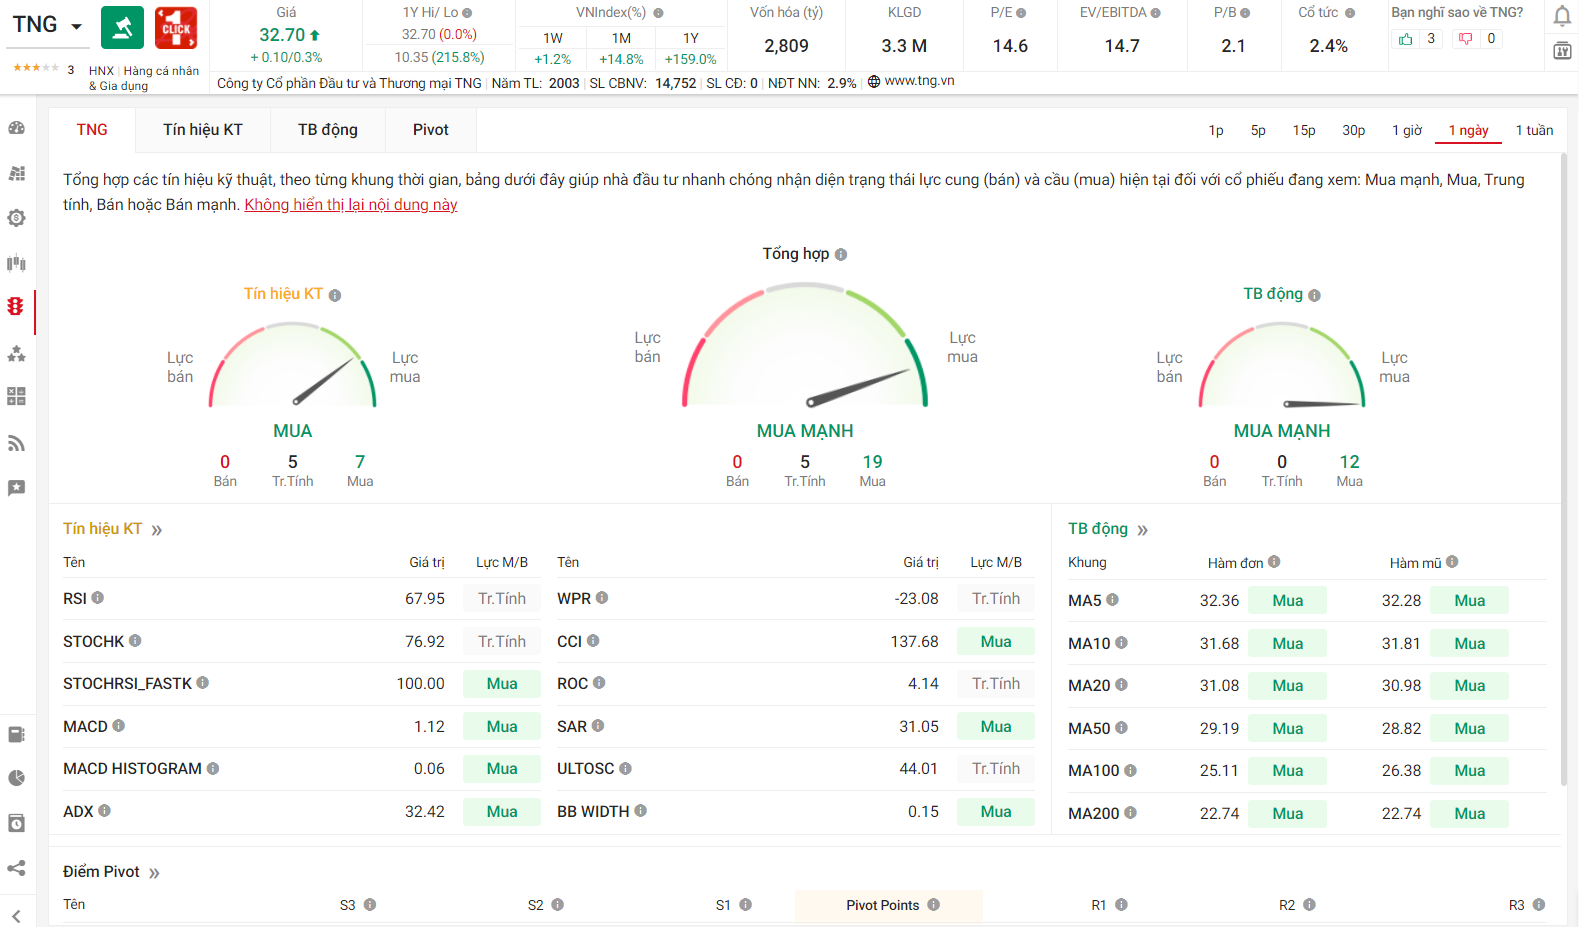Switch to the TB động tab
The height and width of the screenshot is (927, 1579).
pos(327,130)
